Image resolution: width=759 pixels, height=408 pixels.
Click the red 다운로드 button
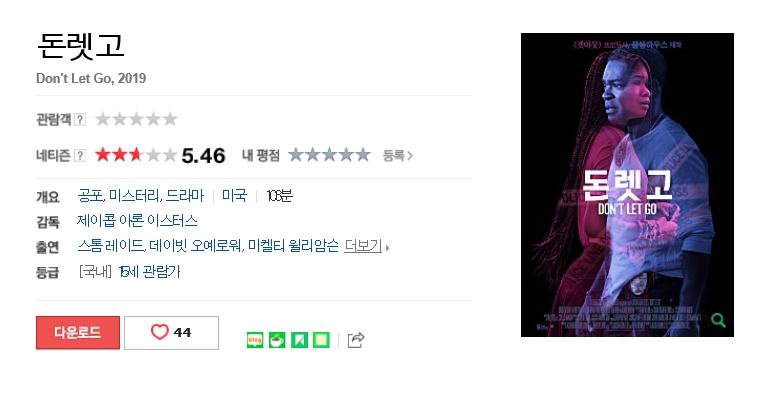[x=78, y=332]
